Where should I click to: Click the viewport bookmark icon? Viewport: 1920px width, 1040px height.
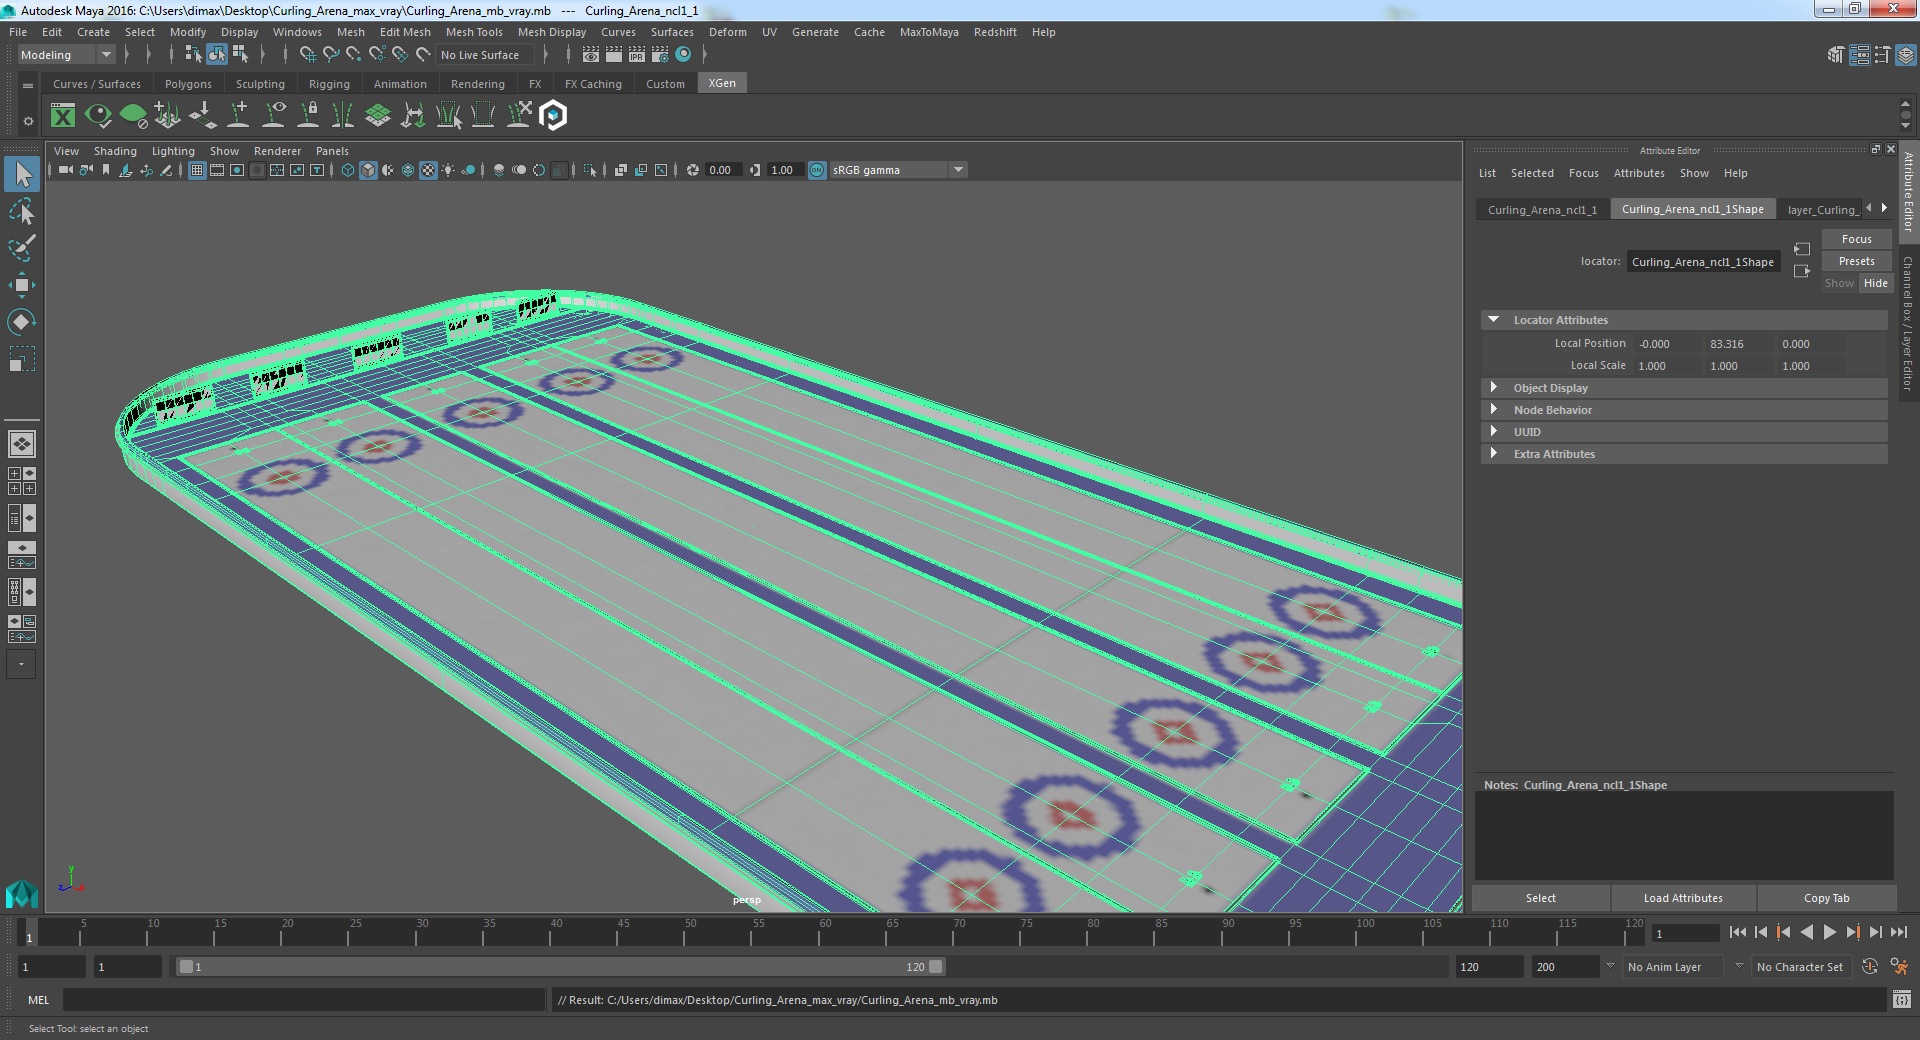click(x=105, y=170)
